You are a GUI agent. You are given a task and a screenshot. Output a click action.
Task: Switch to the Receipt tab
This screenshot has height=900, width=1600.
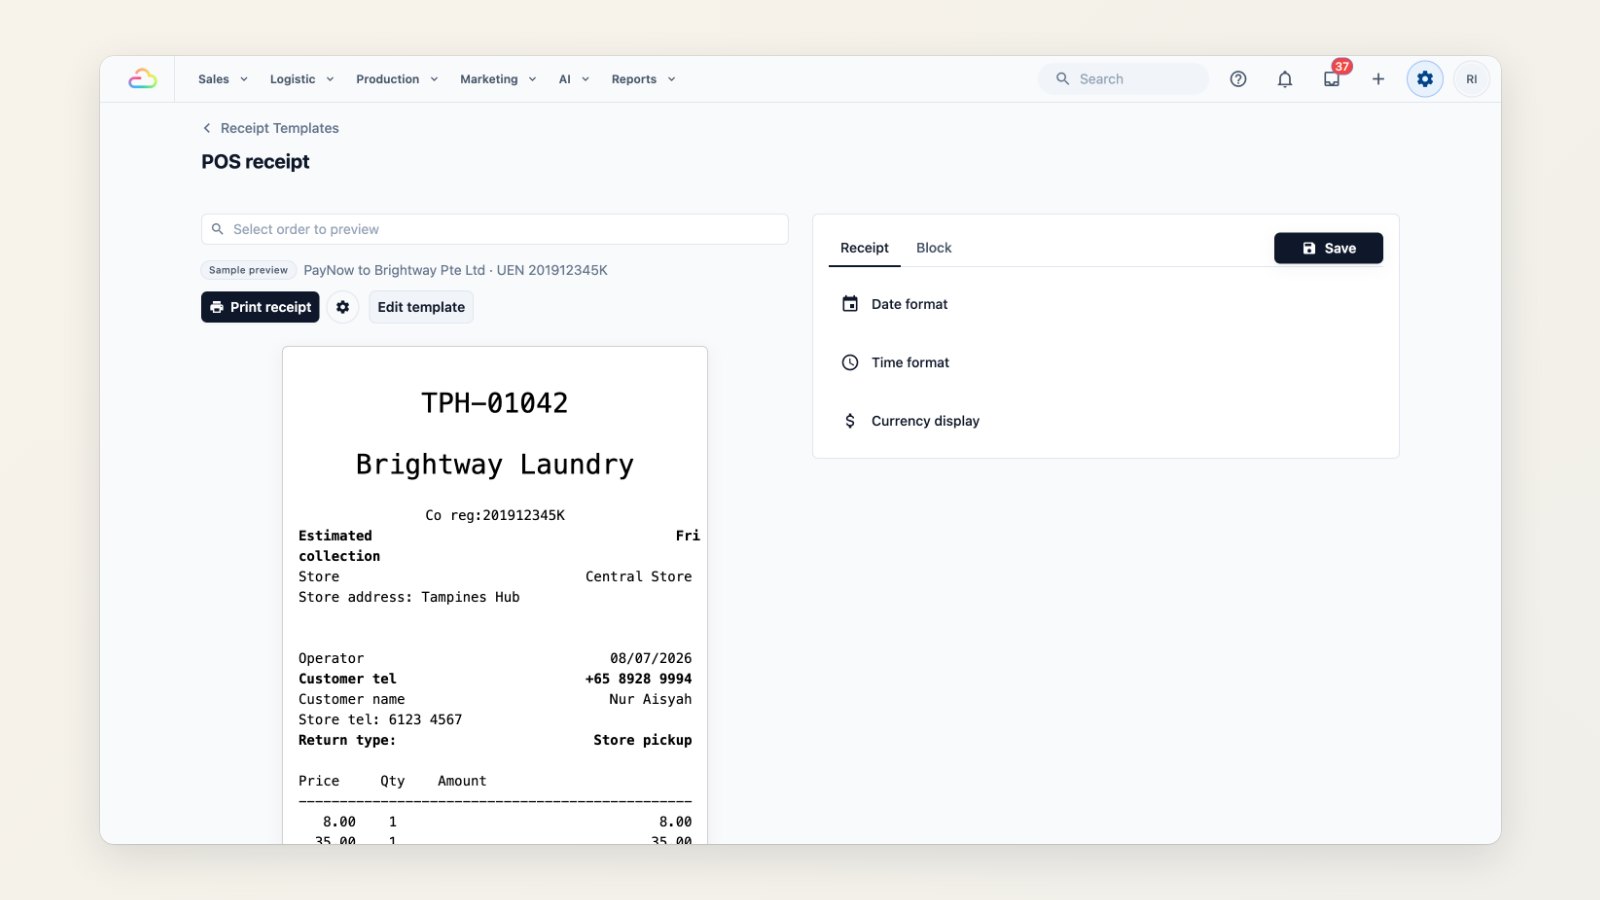click(x=864, y=248)
